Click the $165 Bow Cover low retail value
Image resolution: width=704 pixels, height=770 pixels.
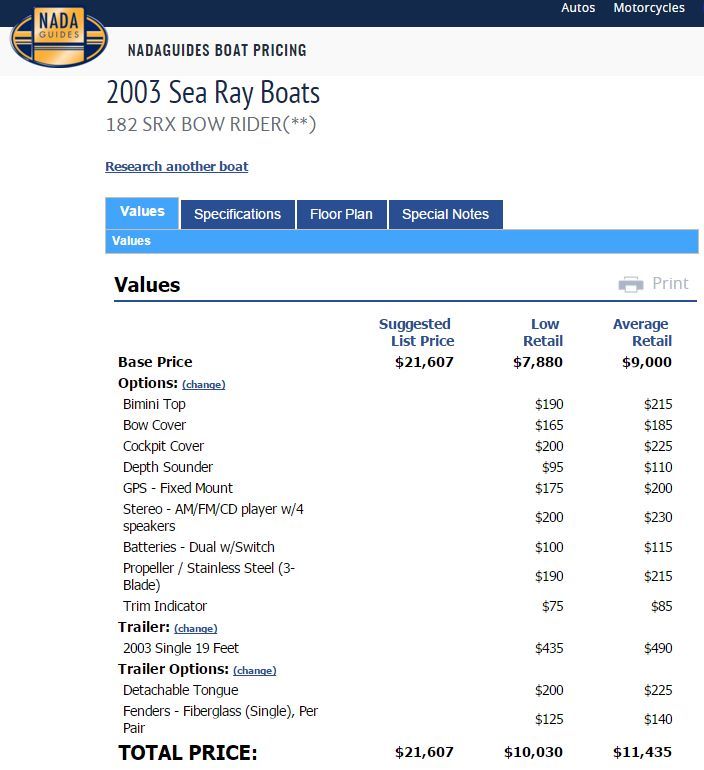click(x=549, y=425)
